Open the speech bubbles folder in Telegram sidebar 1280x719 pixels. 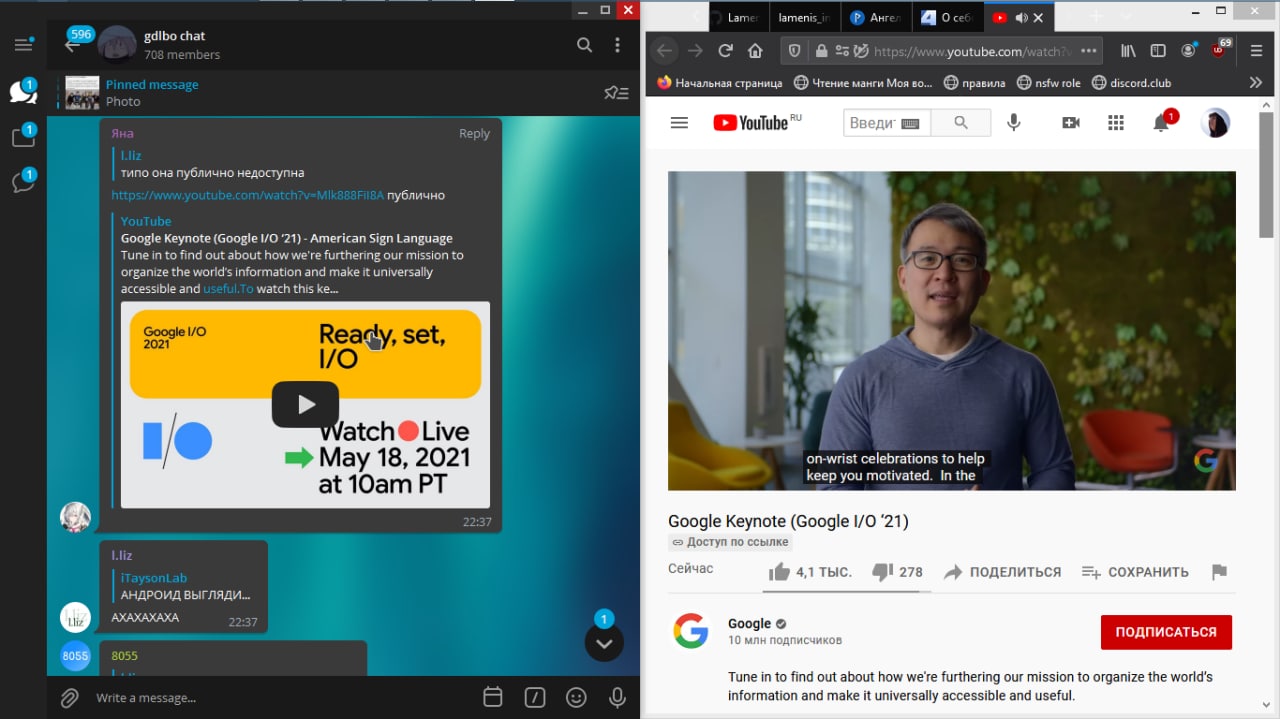pos(23,182)
